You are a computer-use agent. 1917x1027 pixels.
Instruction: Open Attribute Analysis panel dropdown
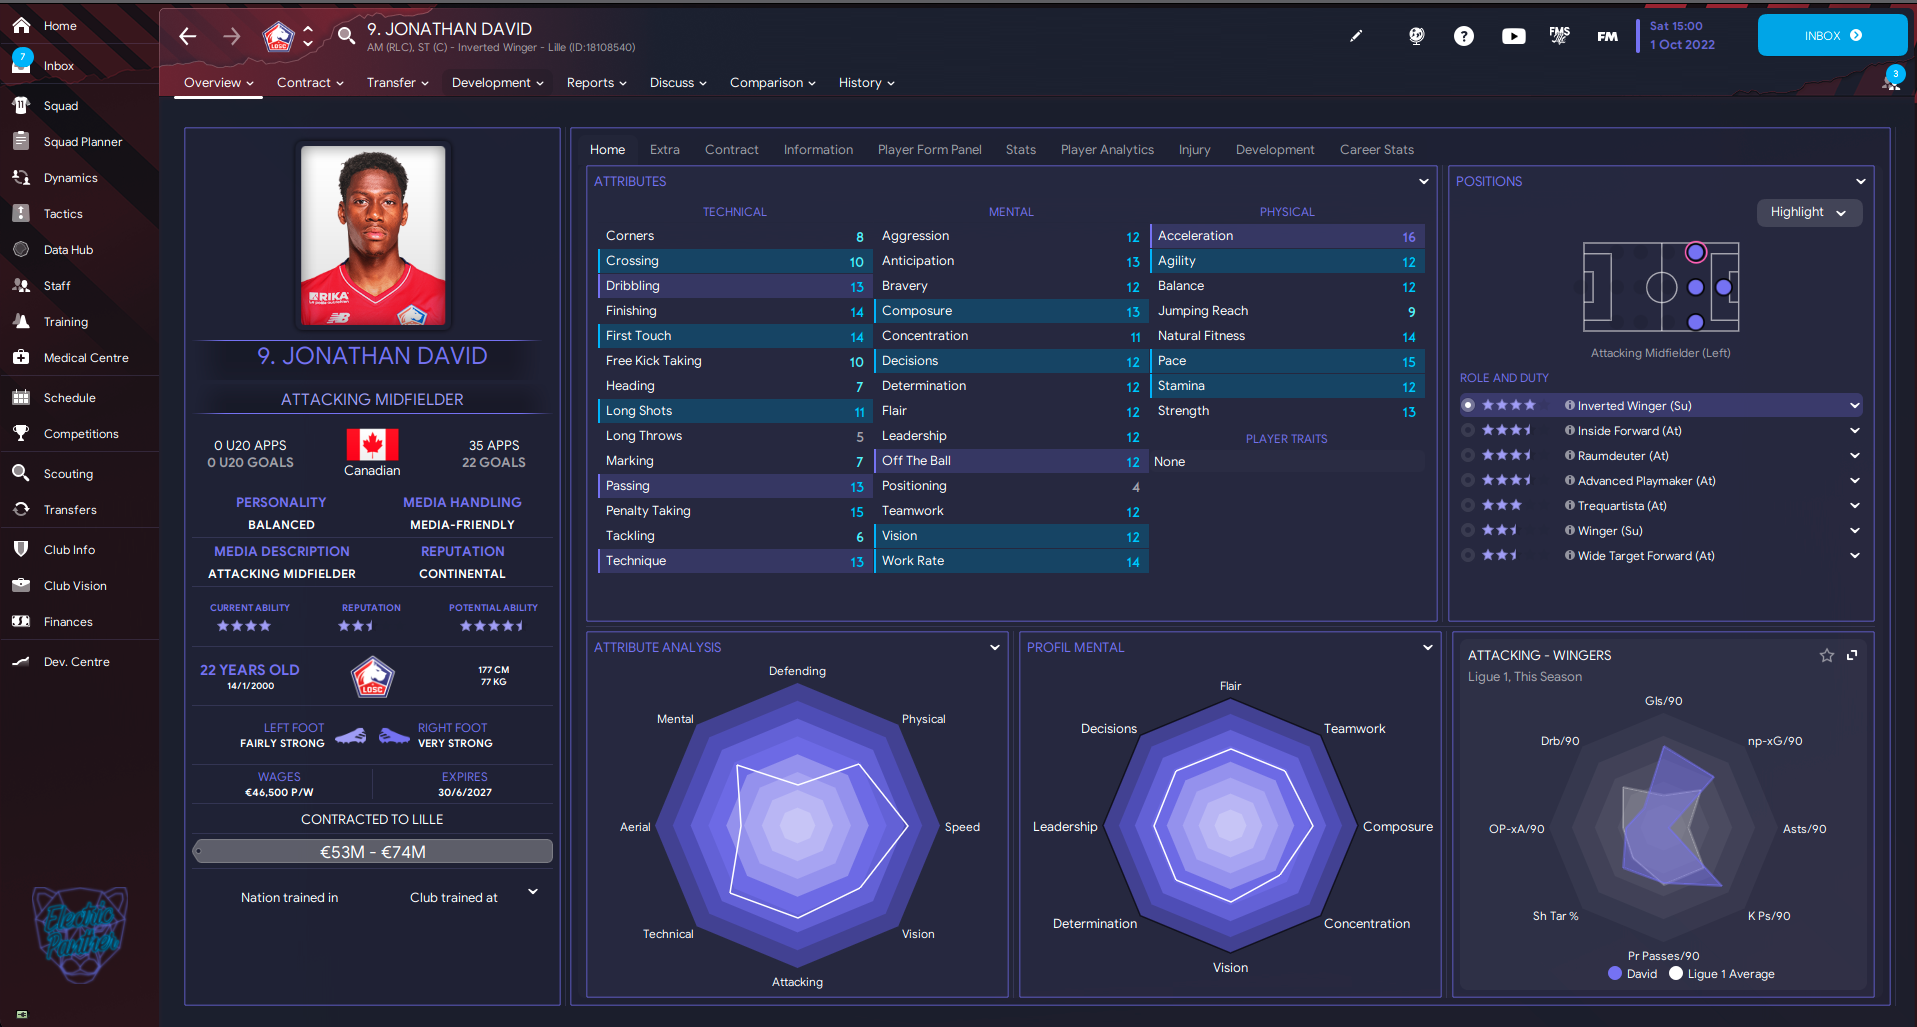995,647
